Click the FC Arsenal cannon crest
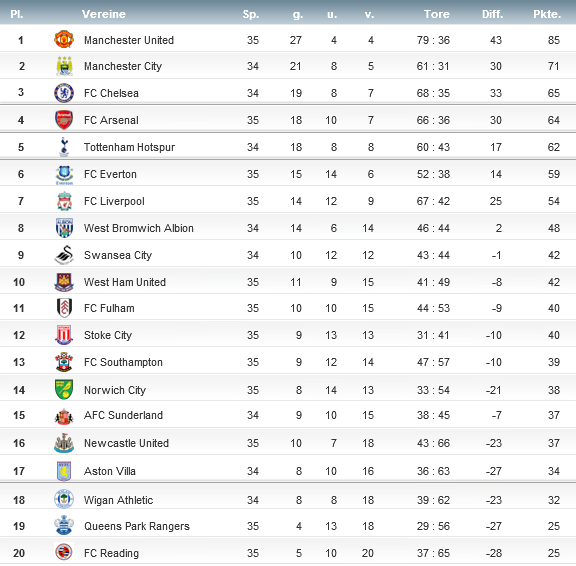Viewport: 576px width, 566px height. (64, 120)
